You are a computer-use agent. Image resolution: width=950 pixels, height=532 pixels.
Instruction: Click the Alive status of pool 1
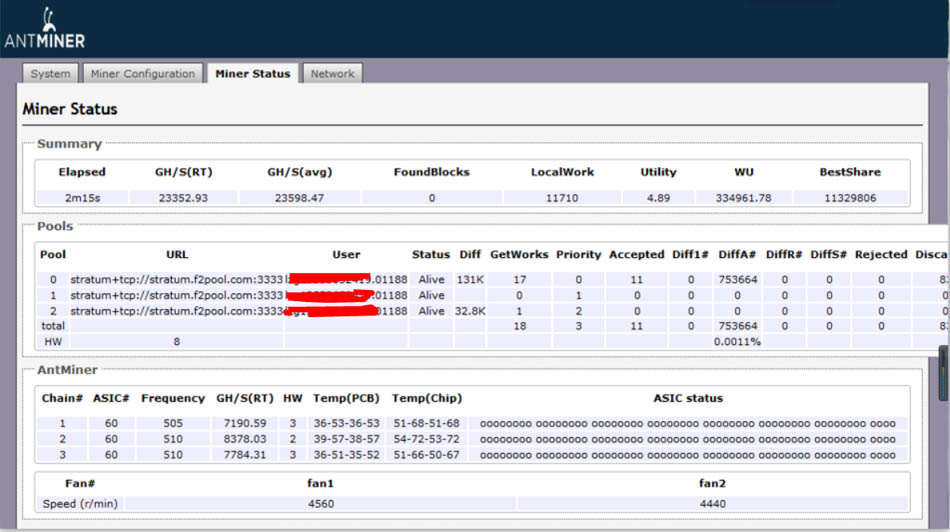pos(431,296)
